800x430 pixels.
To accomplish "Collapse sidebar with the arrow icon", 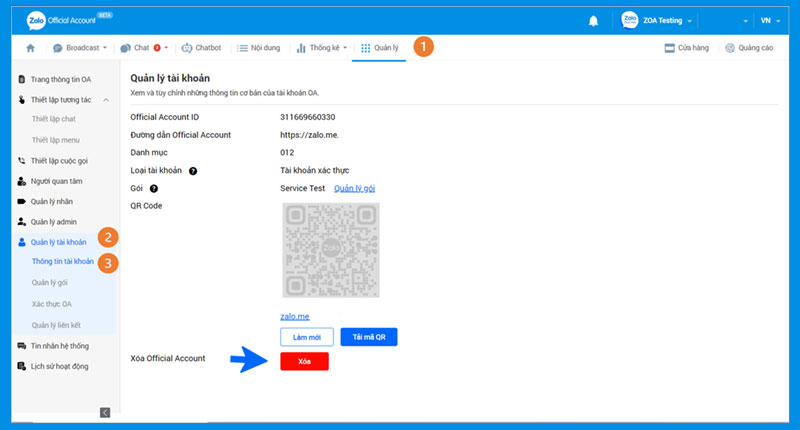I will (x=105, y=412).
